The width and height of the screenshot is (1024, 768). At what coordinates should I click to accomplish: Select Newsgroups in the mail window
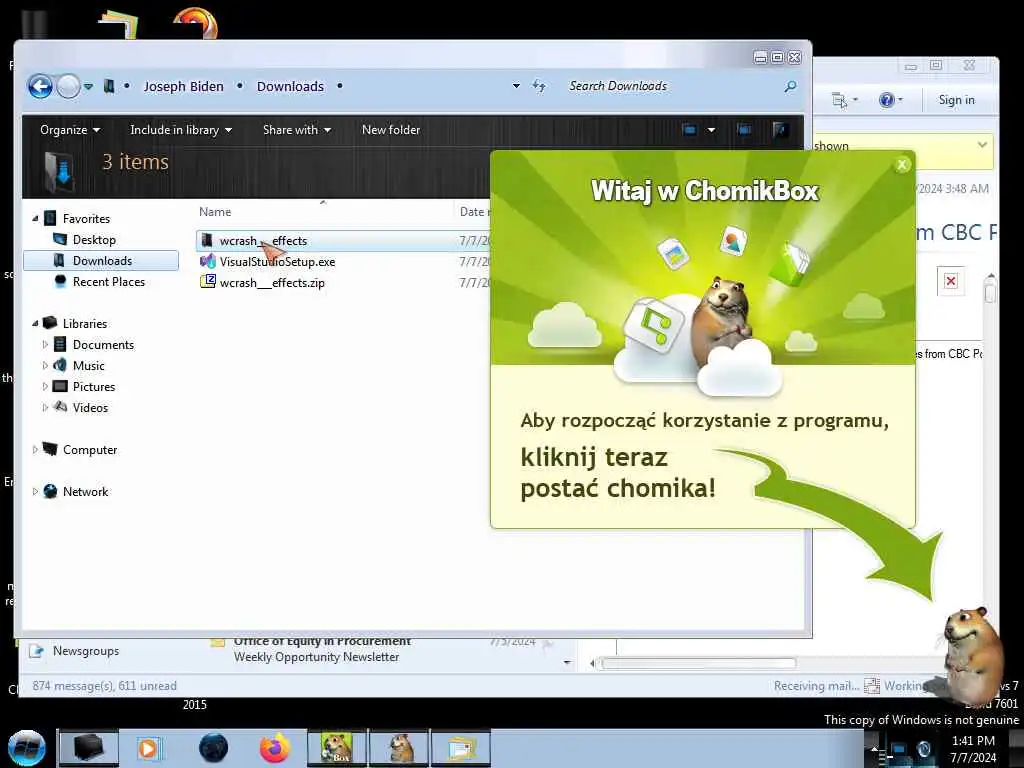(86, 650)
